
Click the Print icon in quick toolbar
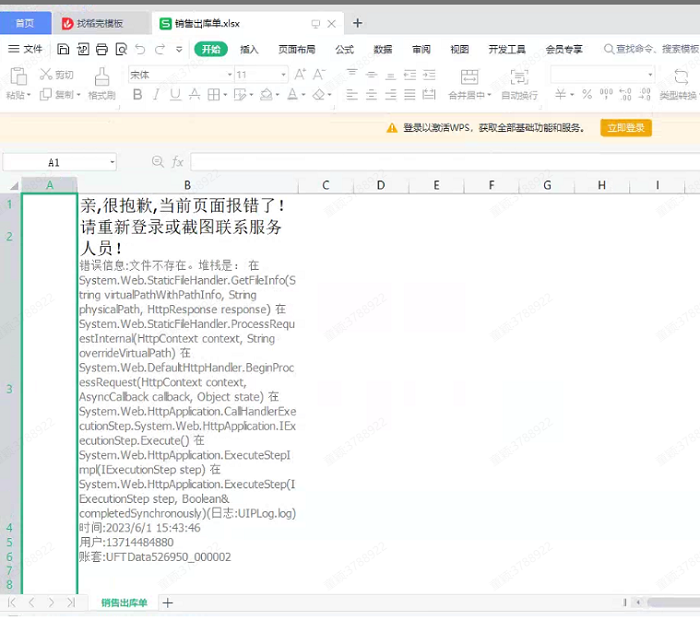[101, 49]
